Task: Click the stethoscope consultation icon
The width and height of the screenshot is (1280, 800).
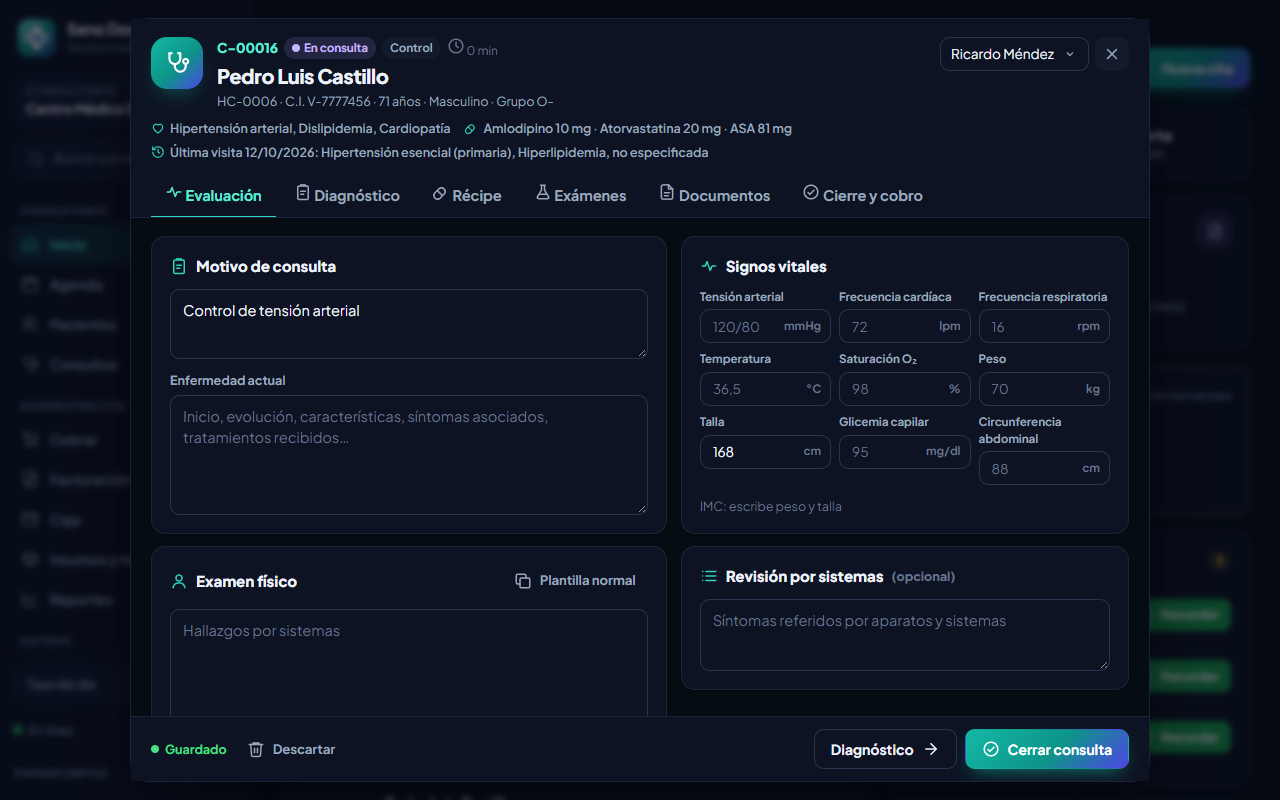Action: 177,63
